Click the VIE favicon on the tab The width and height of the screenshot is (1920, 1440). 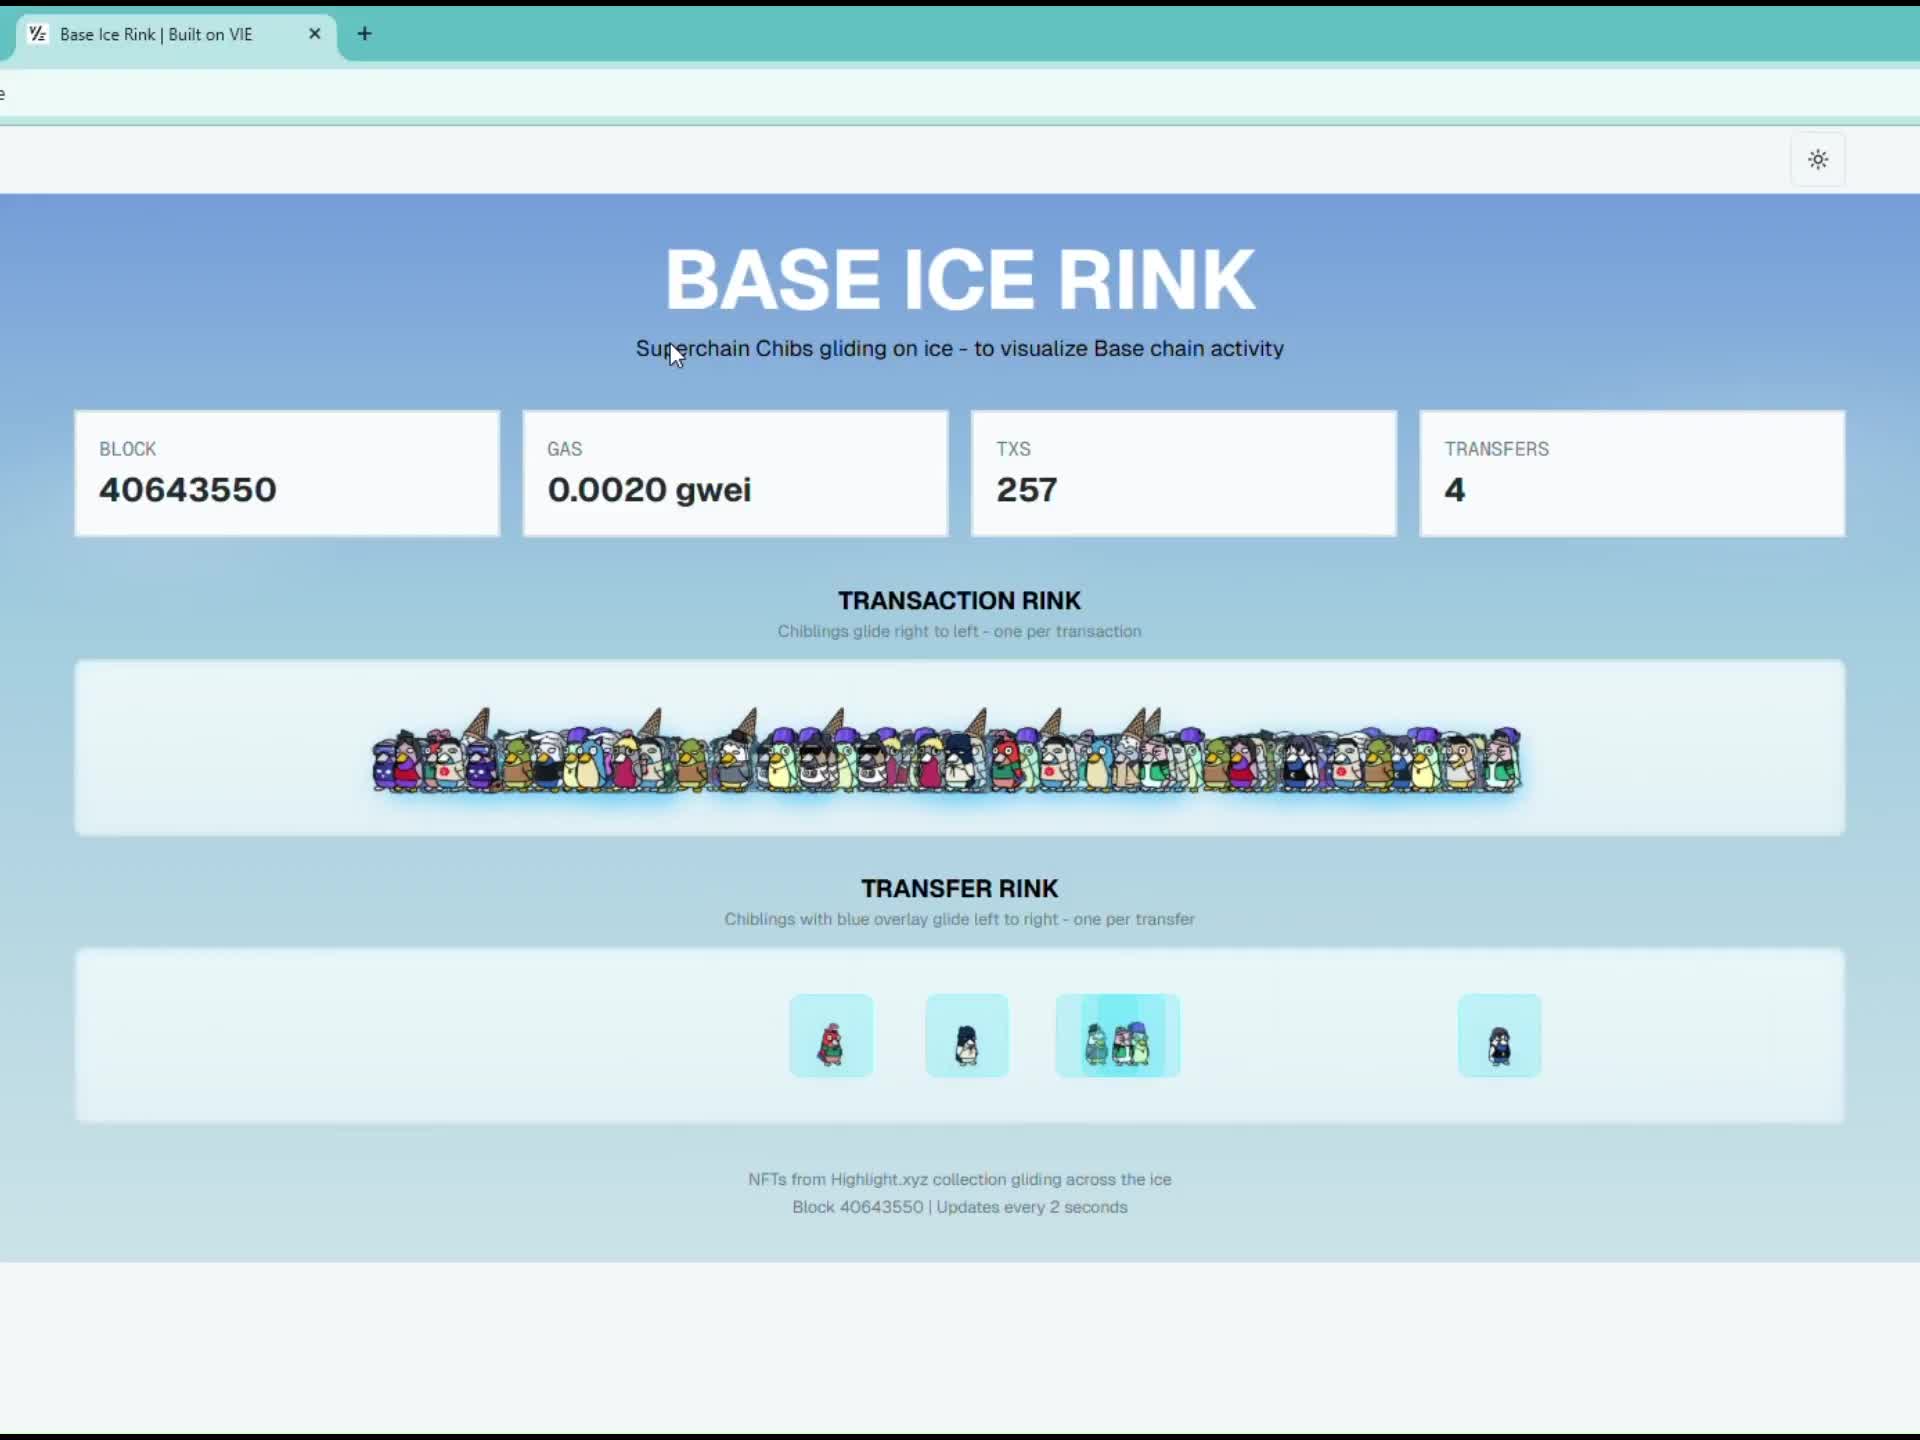pyautogui.click(x=38, y=34)
